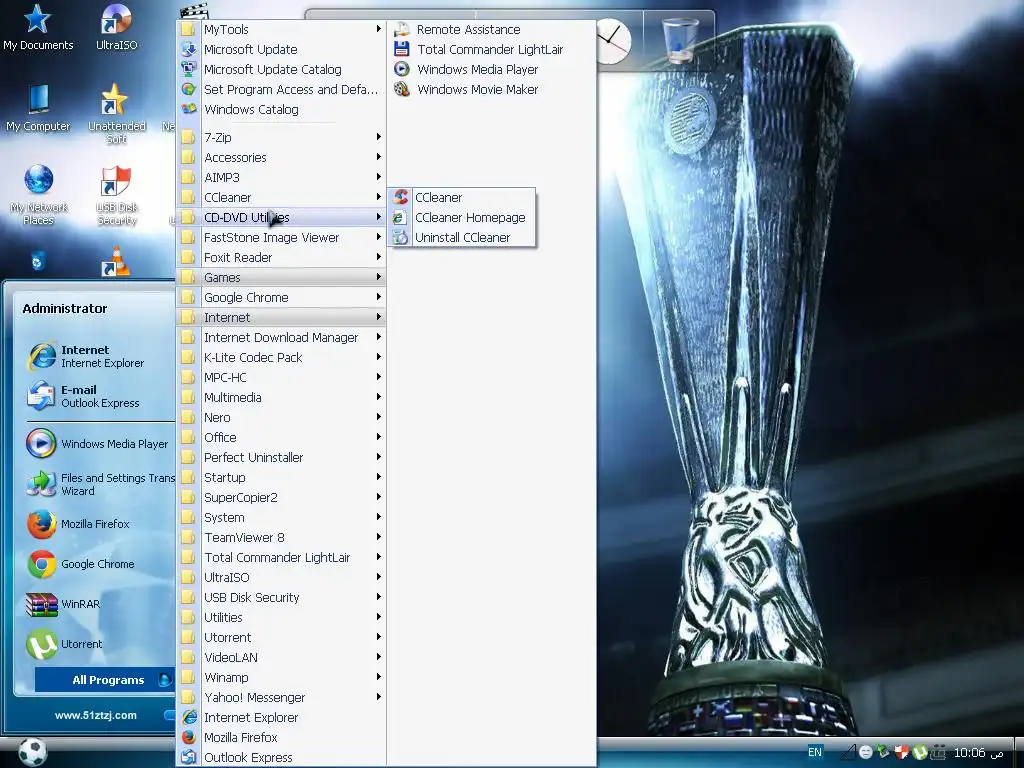This screenshot has height=768, width=1024.
Task: Open the Yahoo! Messenger menu folder
Action: (x=281, y=697)
